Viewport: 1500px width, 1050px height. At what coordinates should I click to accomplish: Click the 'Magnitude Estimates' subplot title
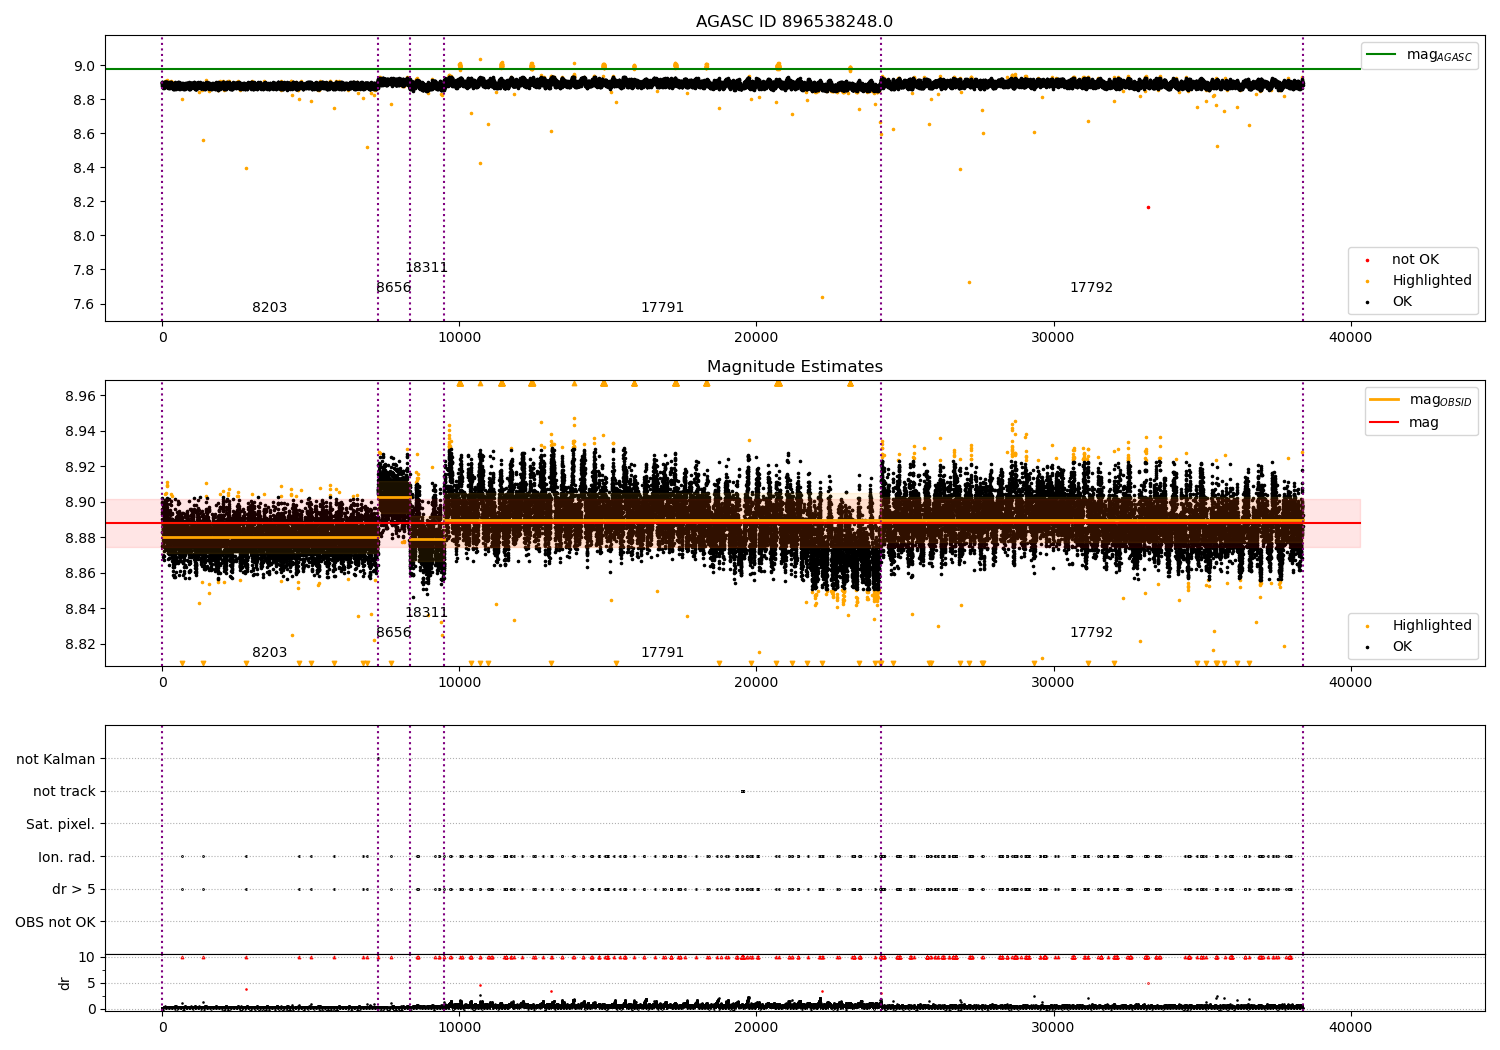[795, 367]
